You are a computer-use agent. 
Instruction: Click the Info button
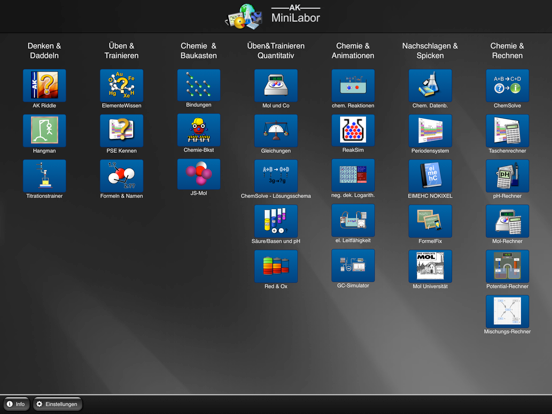(16, 404)
